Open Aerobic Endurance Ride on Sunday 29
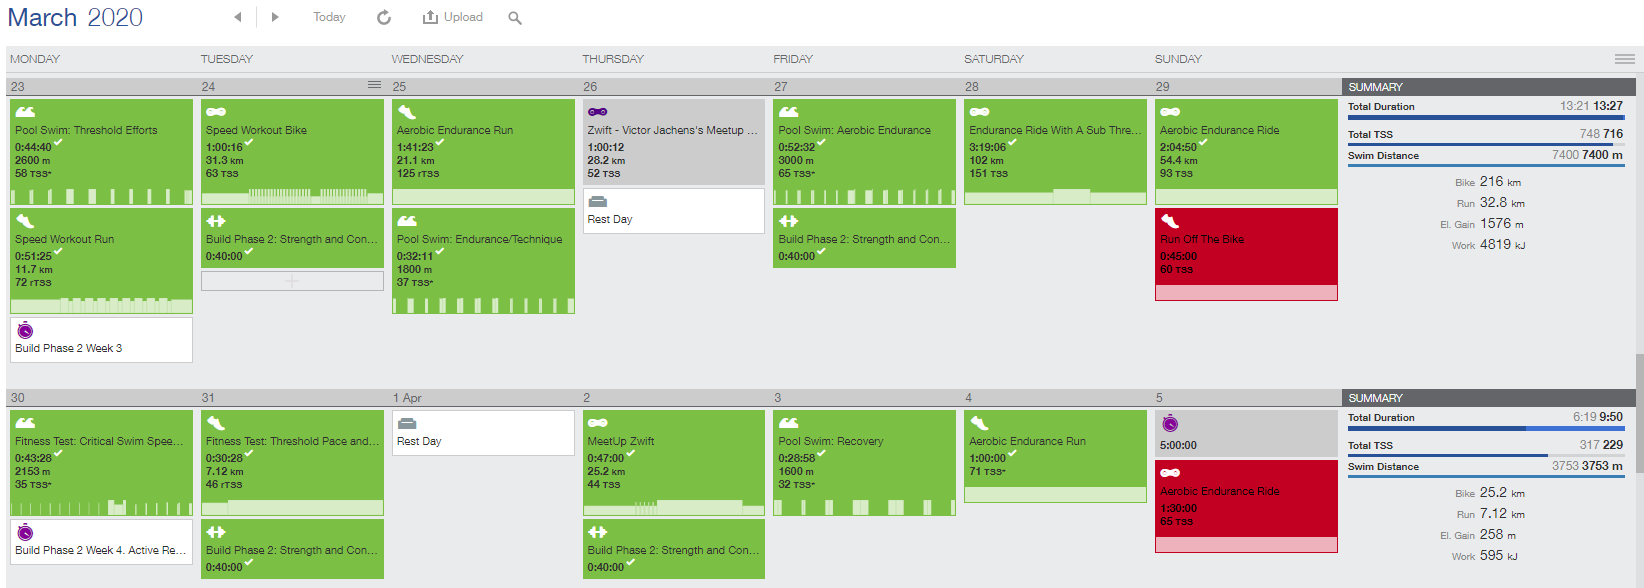1644x588 pixels. click(1246, 151)
